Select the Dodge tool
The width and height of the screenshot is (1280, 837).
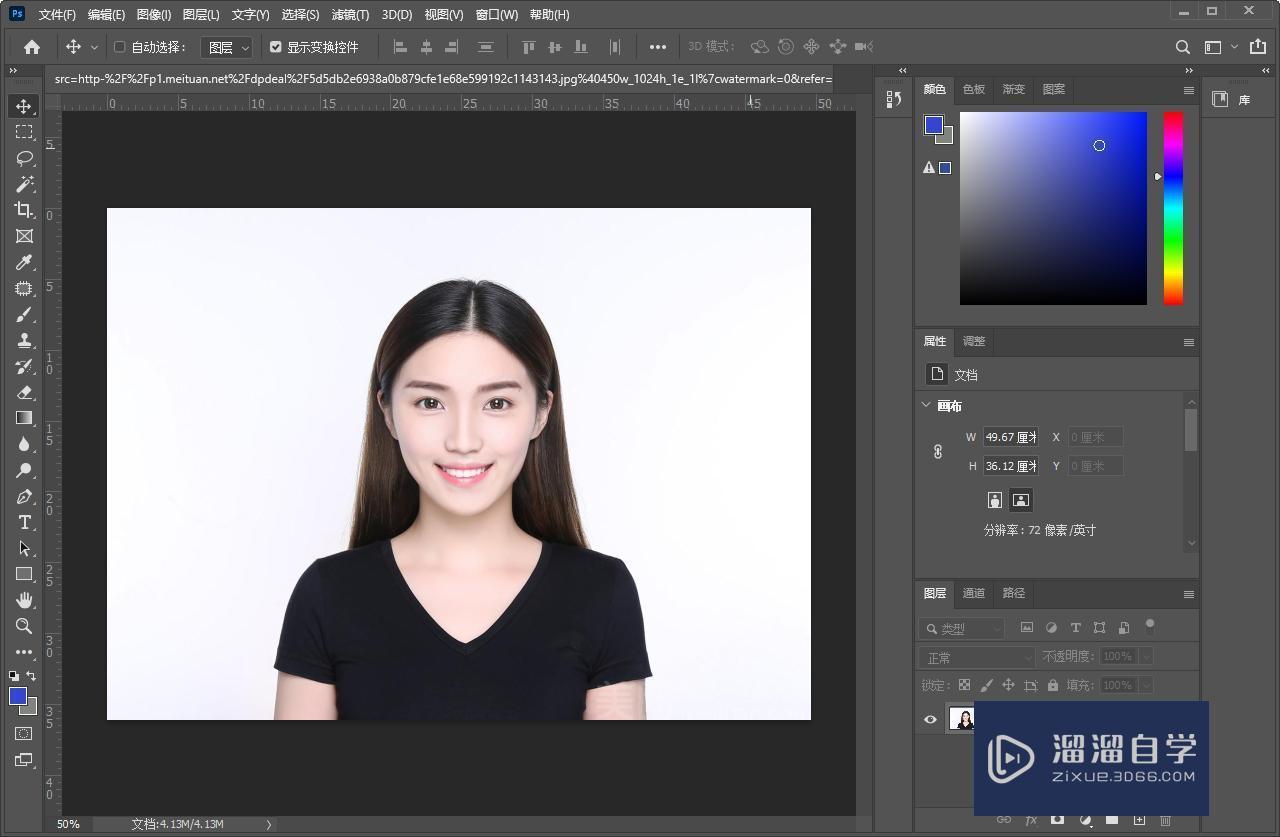[x=24, y=470]
